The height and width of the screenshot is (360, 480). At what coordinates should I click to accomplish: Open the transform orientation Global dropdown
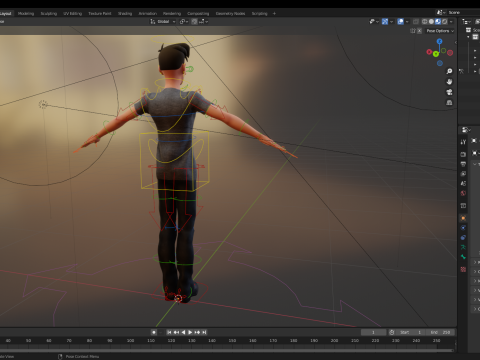tap(163, 22)
